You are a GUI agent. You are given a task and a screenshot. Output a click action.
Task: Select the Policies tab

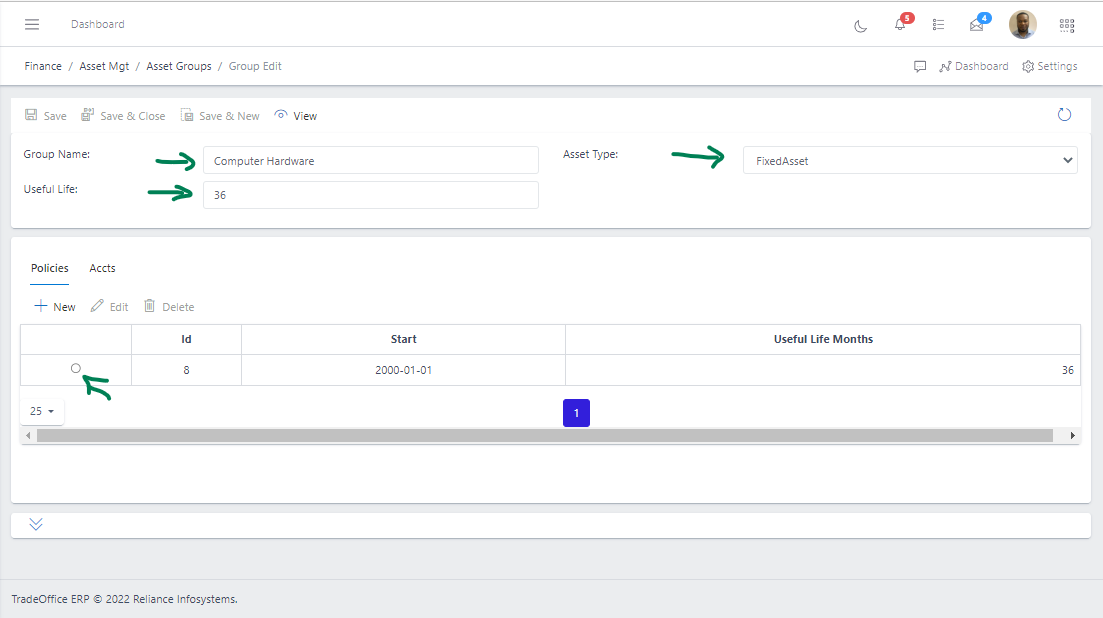coord(49,268)
